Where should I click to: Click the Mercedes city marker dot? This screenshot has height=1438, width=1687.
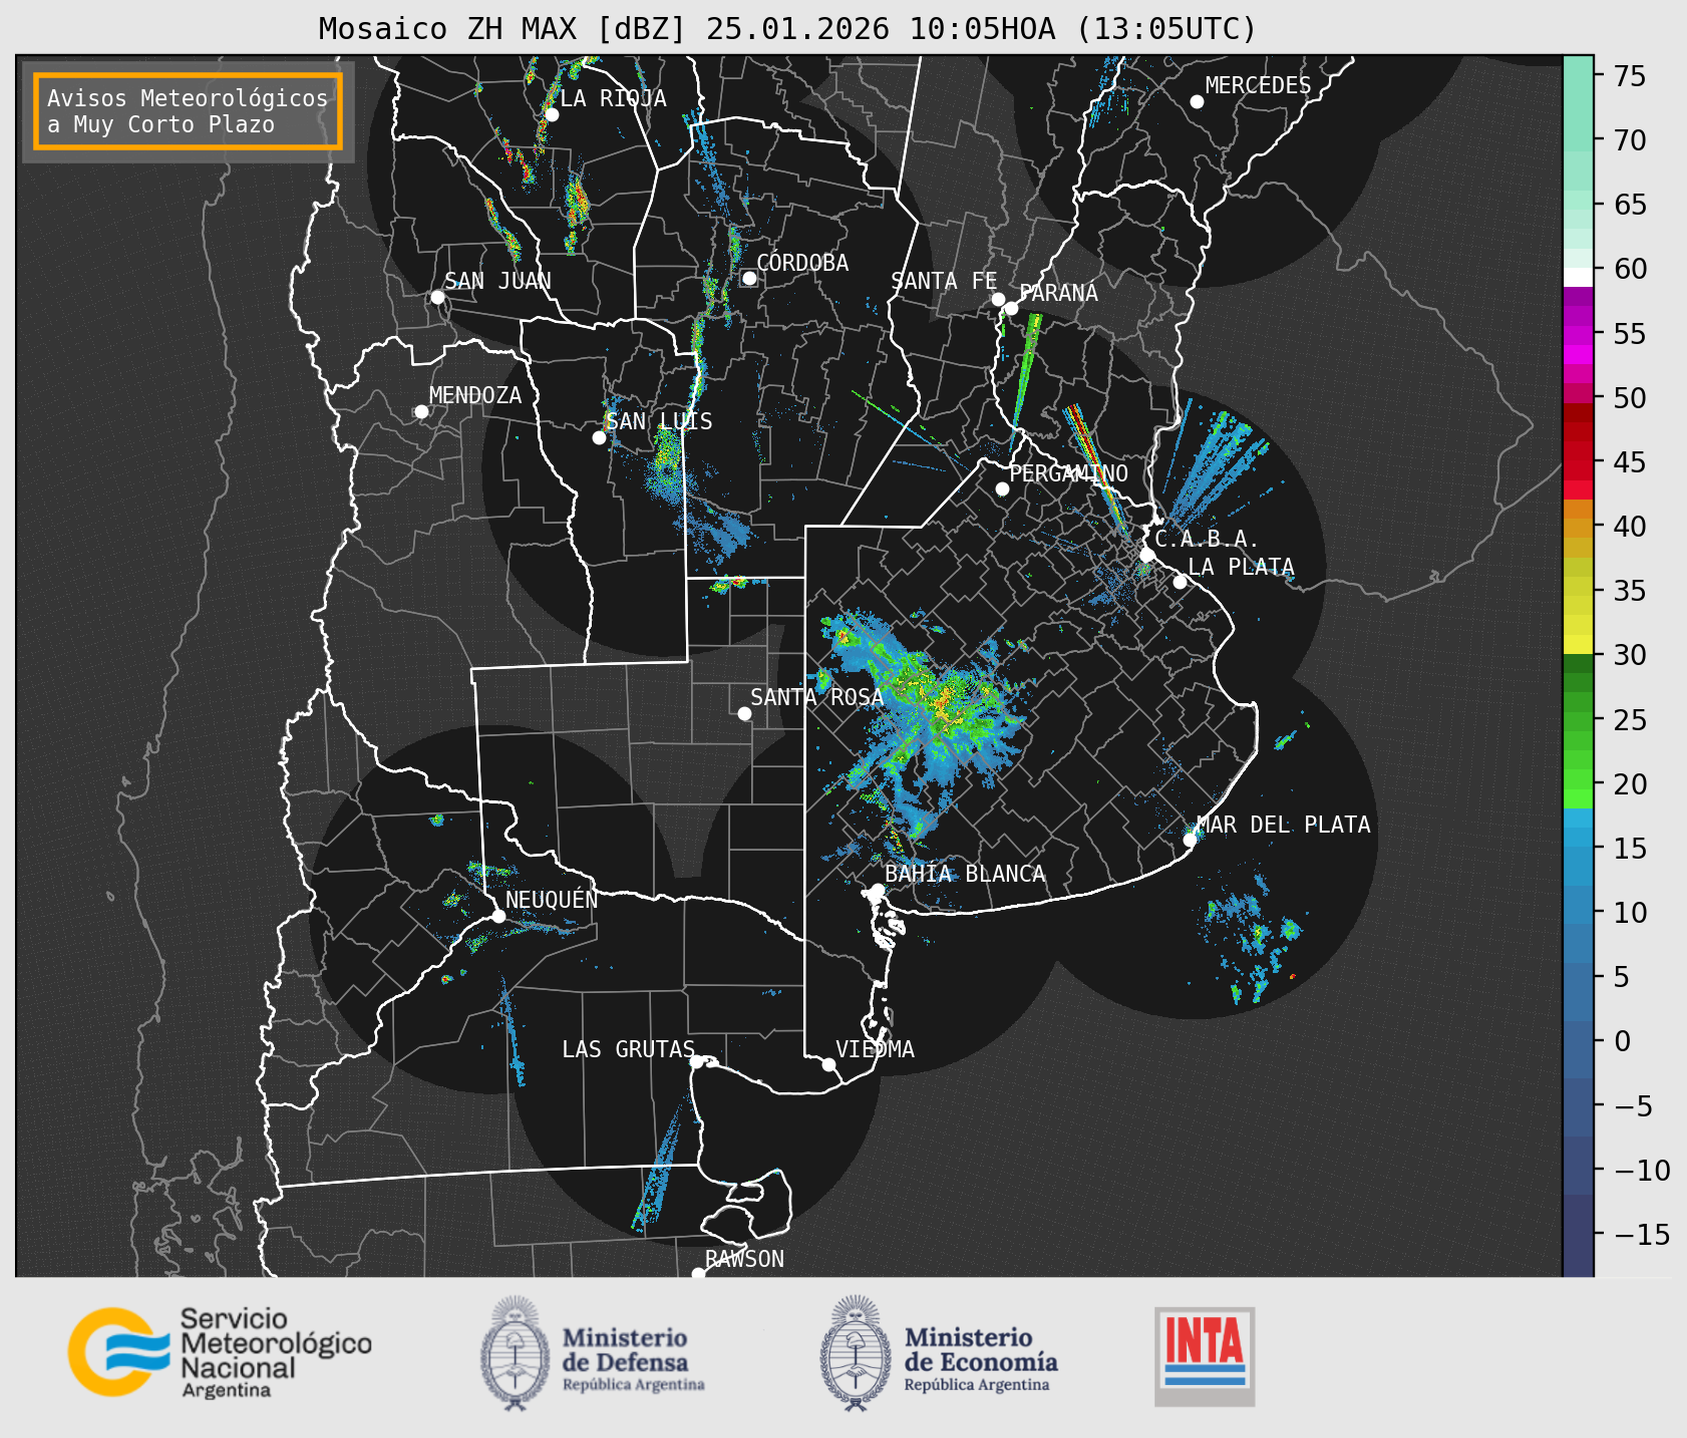(1196, 102)
